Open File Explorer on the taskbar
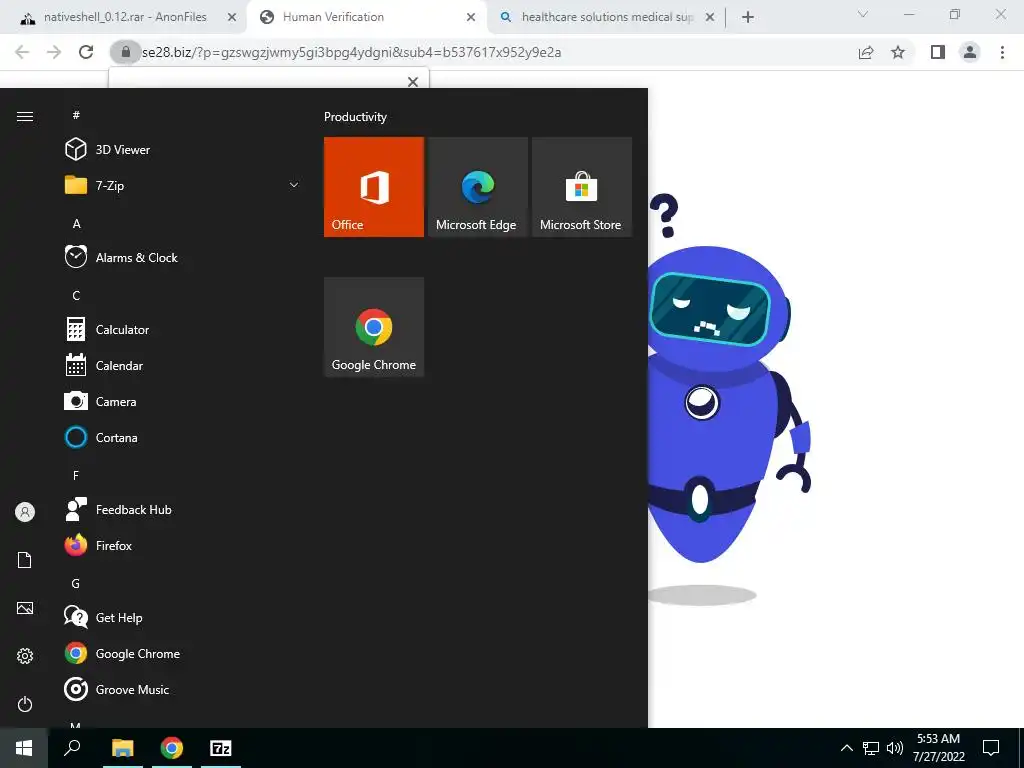 pyautogui.click(x=122, y=748)
